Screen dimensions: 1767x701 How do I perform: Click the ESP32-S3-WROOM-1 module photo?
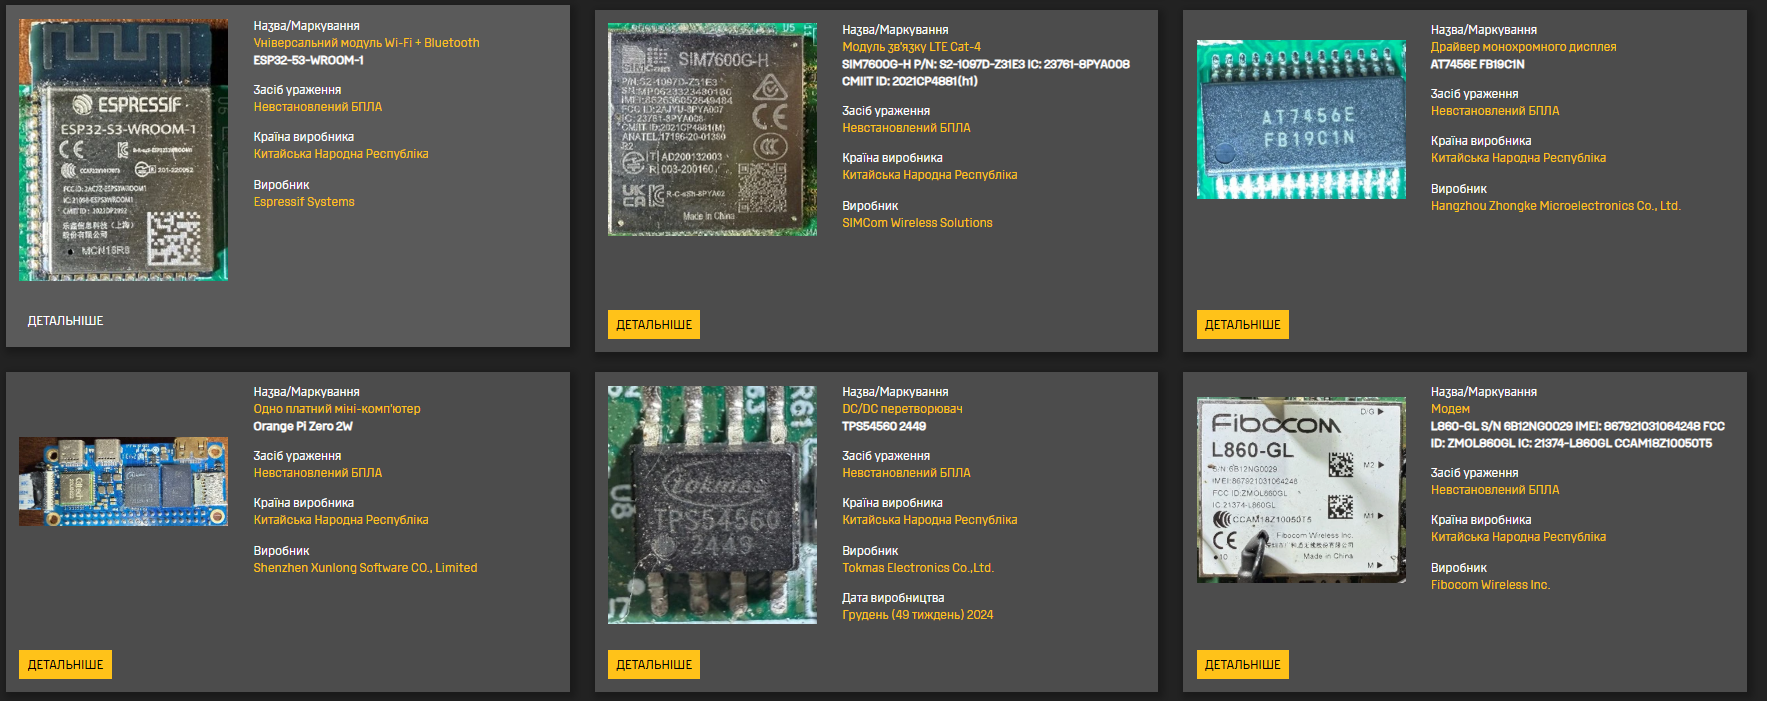point(123,150)
